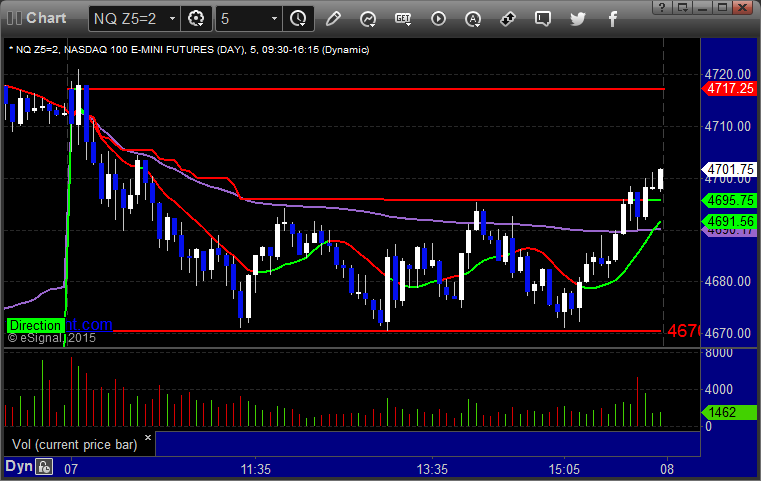Open the comment bubble icon
Screen dimensions: 761x481
click(x=543, y=19)
